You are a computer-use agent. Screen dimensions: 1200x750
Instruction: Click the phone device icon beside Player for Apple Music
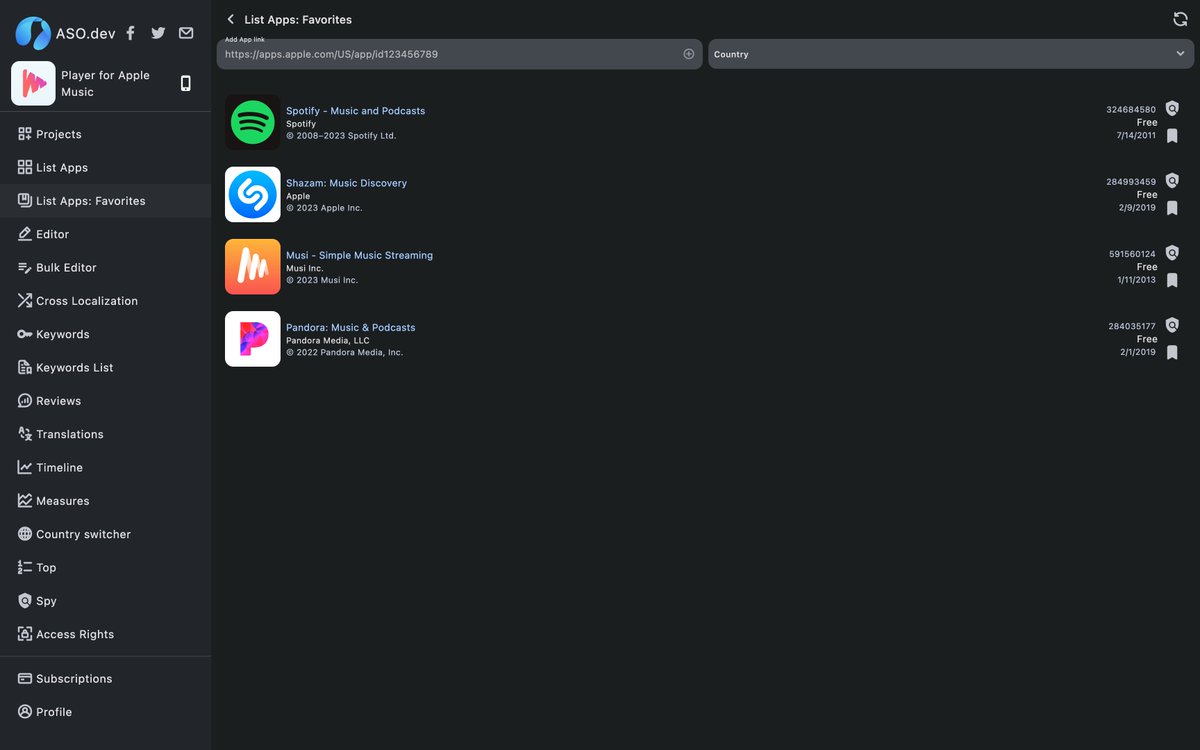185,83
